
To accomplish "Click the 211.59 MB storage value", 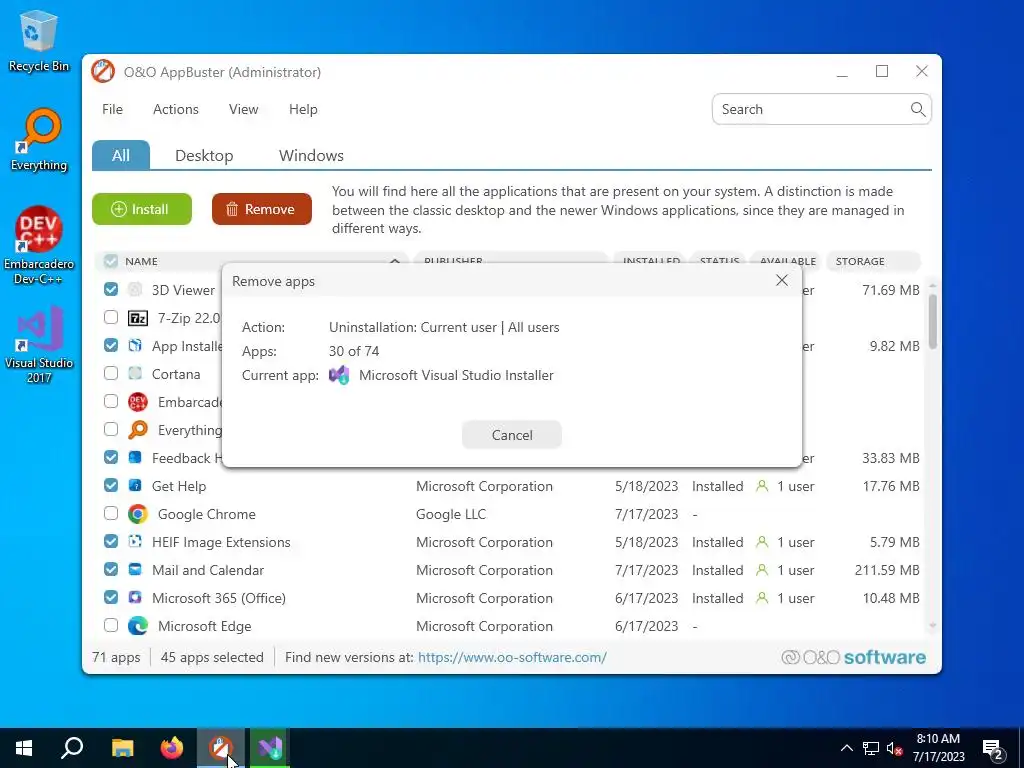I will pos(887,570).
